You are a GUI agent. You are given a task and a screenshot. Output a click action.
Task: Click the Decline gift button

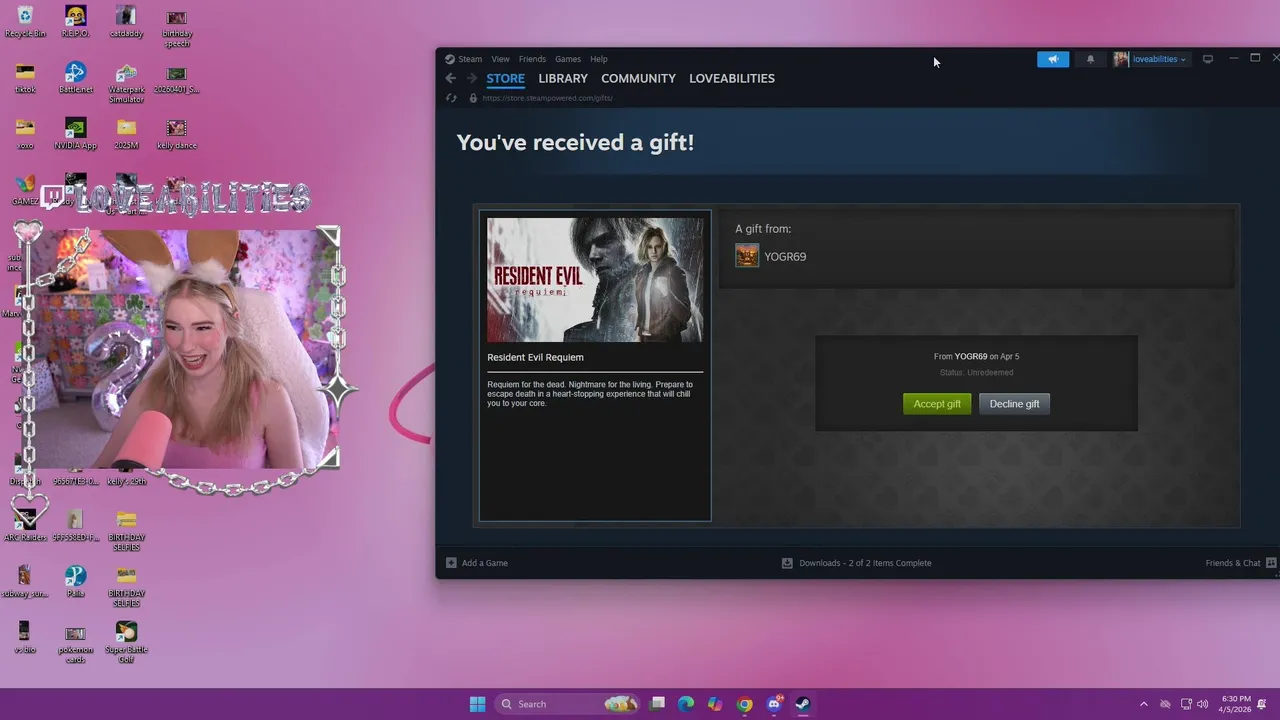[1014, 404]
